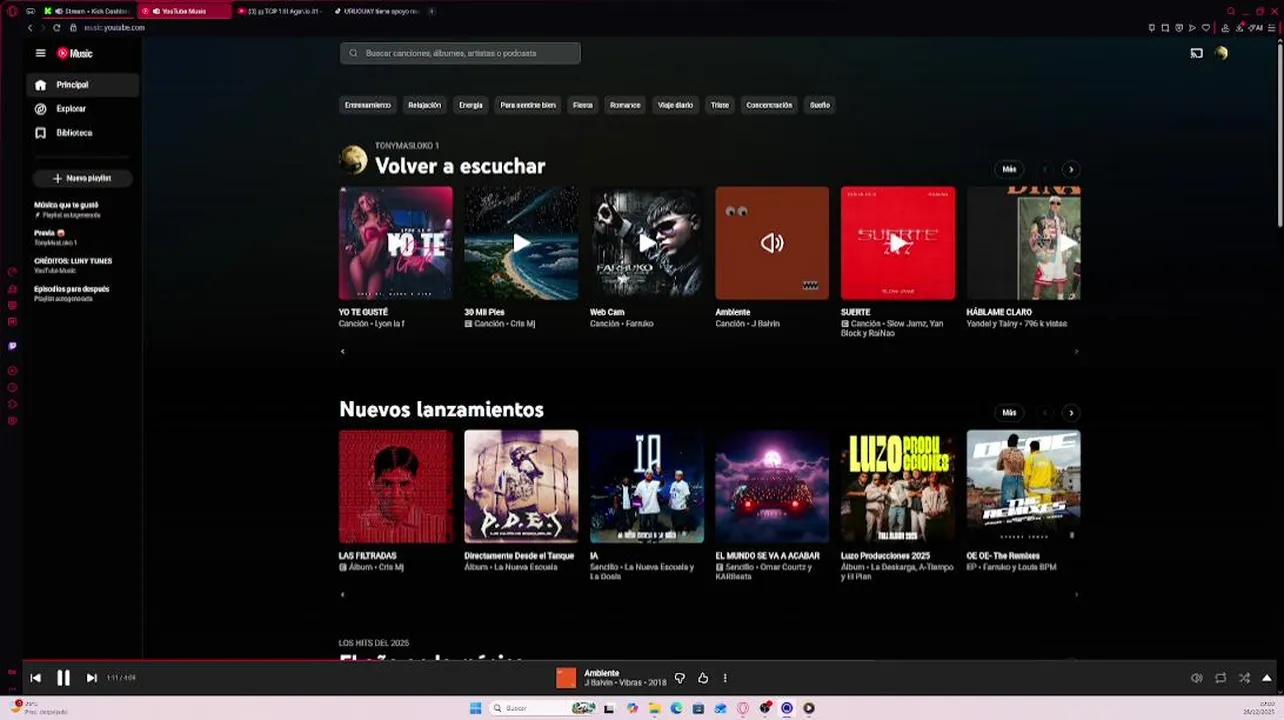Open Directamente Desde el Tanque album cover
The height and width of the screenshot is (720, 1284).
click(521, 487)
